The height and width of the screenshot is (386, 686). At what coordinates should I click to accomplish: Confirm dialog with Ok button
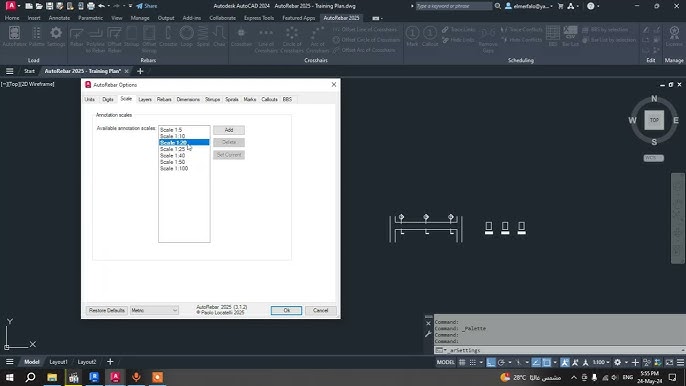[x=286, y=310]
